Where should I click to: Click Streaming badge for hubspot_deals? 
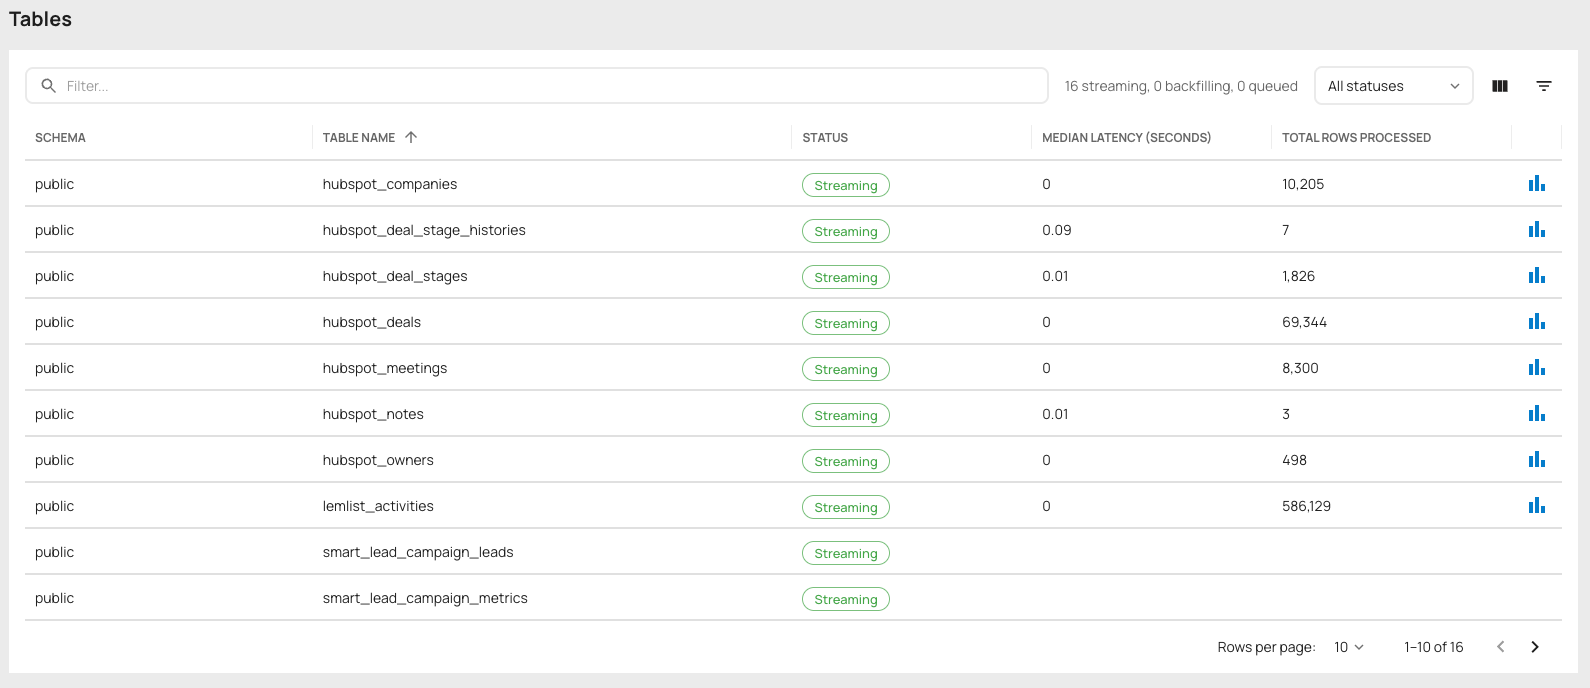point(846,323)
